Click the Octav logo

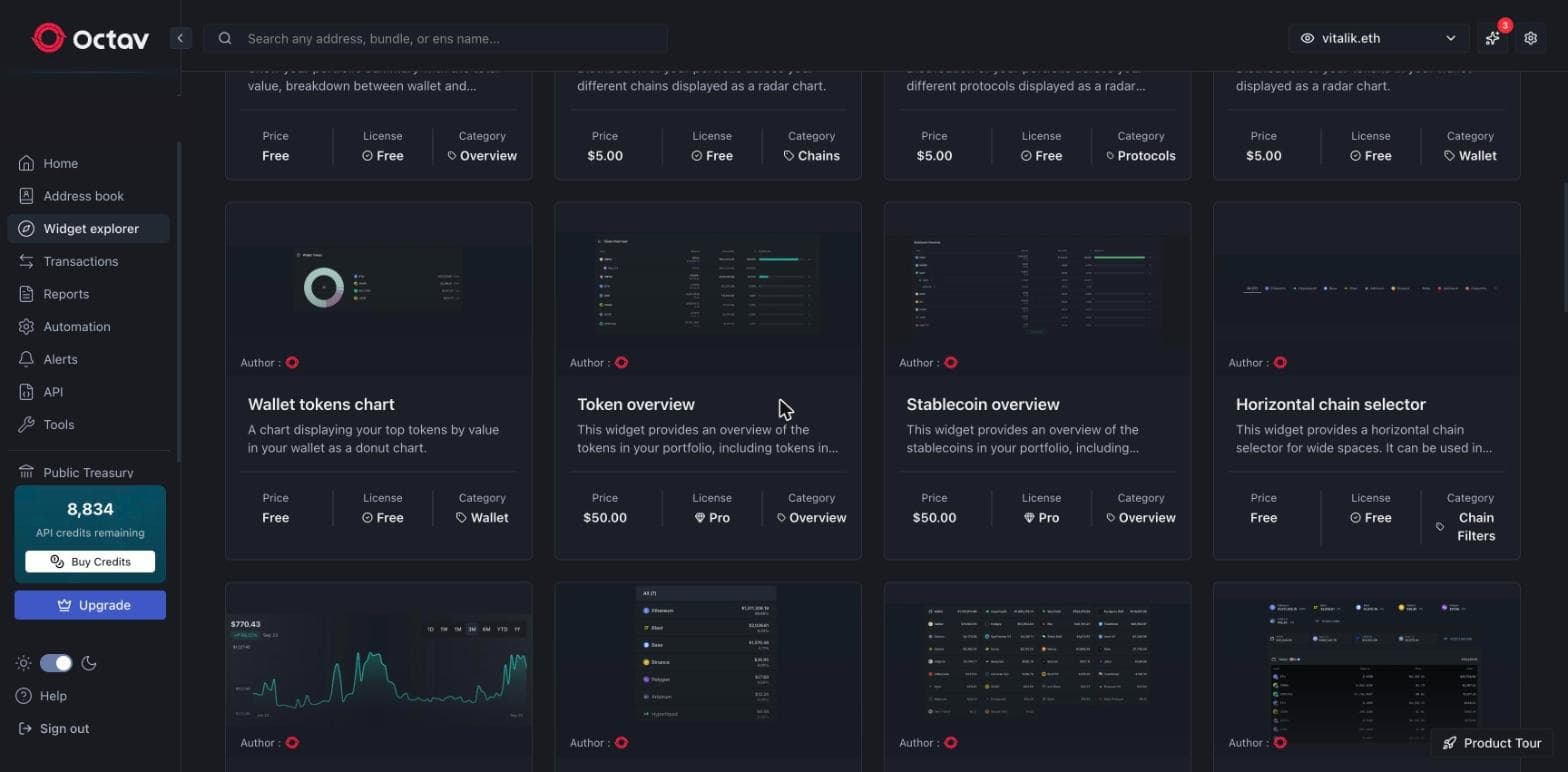coord(90,38)
